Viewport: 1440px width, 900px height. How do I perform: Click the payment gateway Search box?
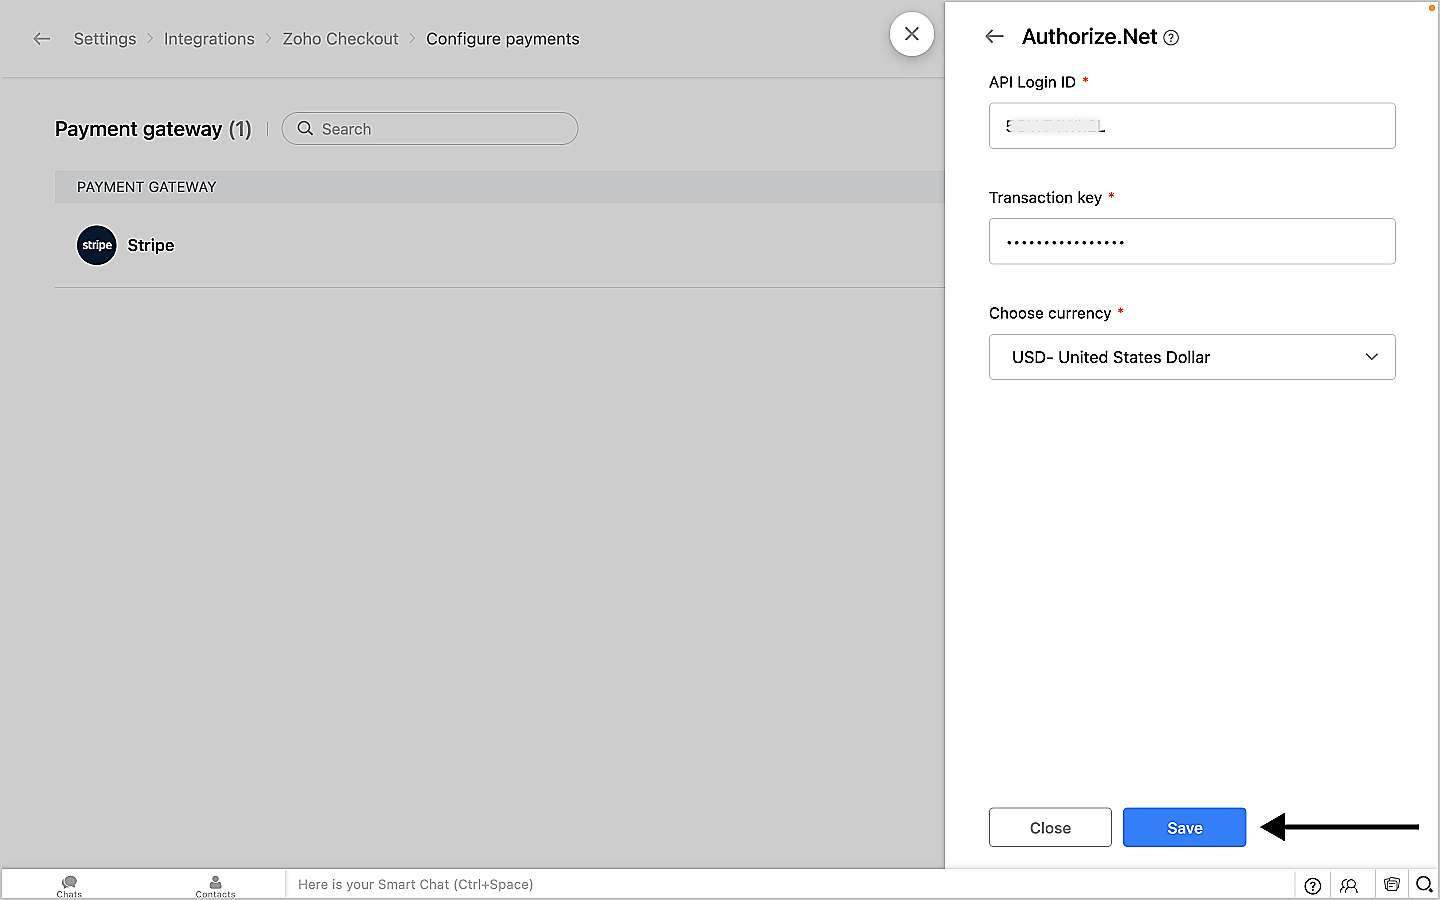(430, 129)
